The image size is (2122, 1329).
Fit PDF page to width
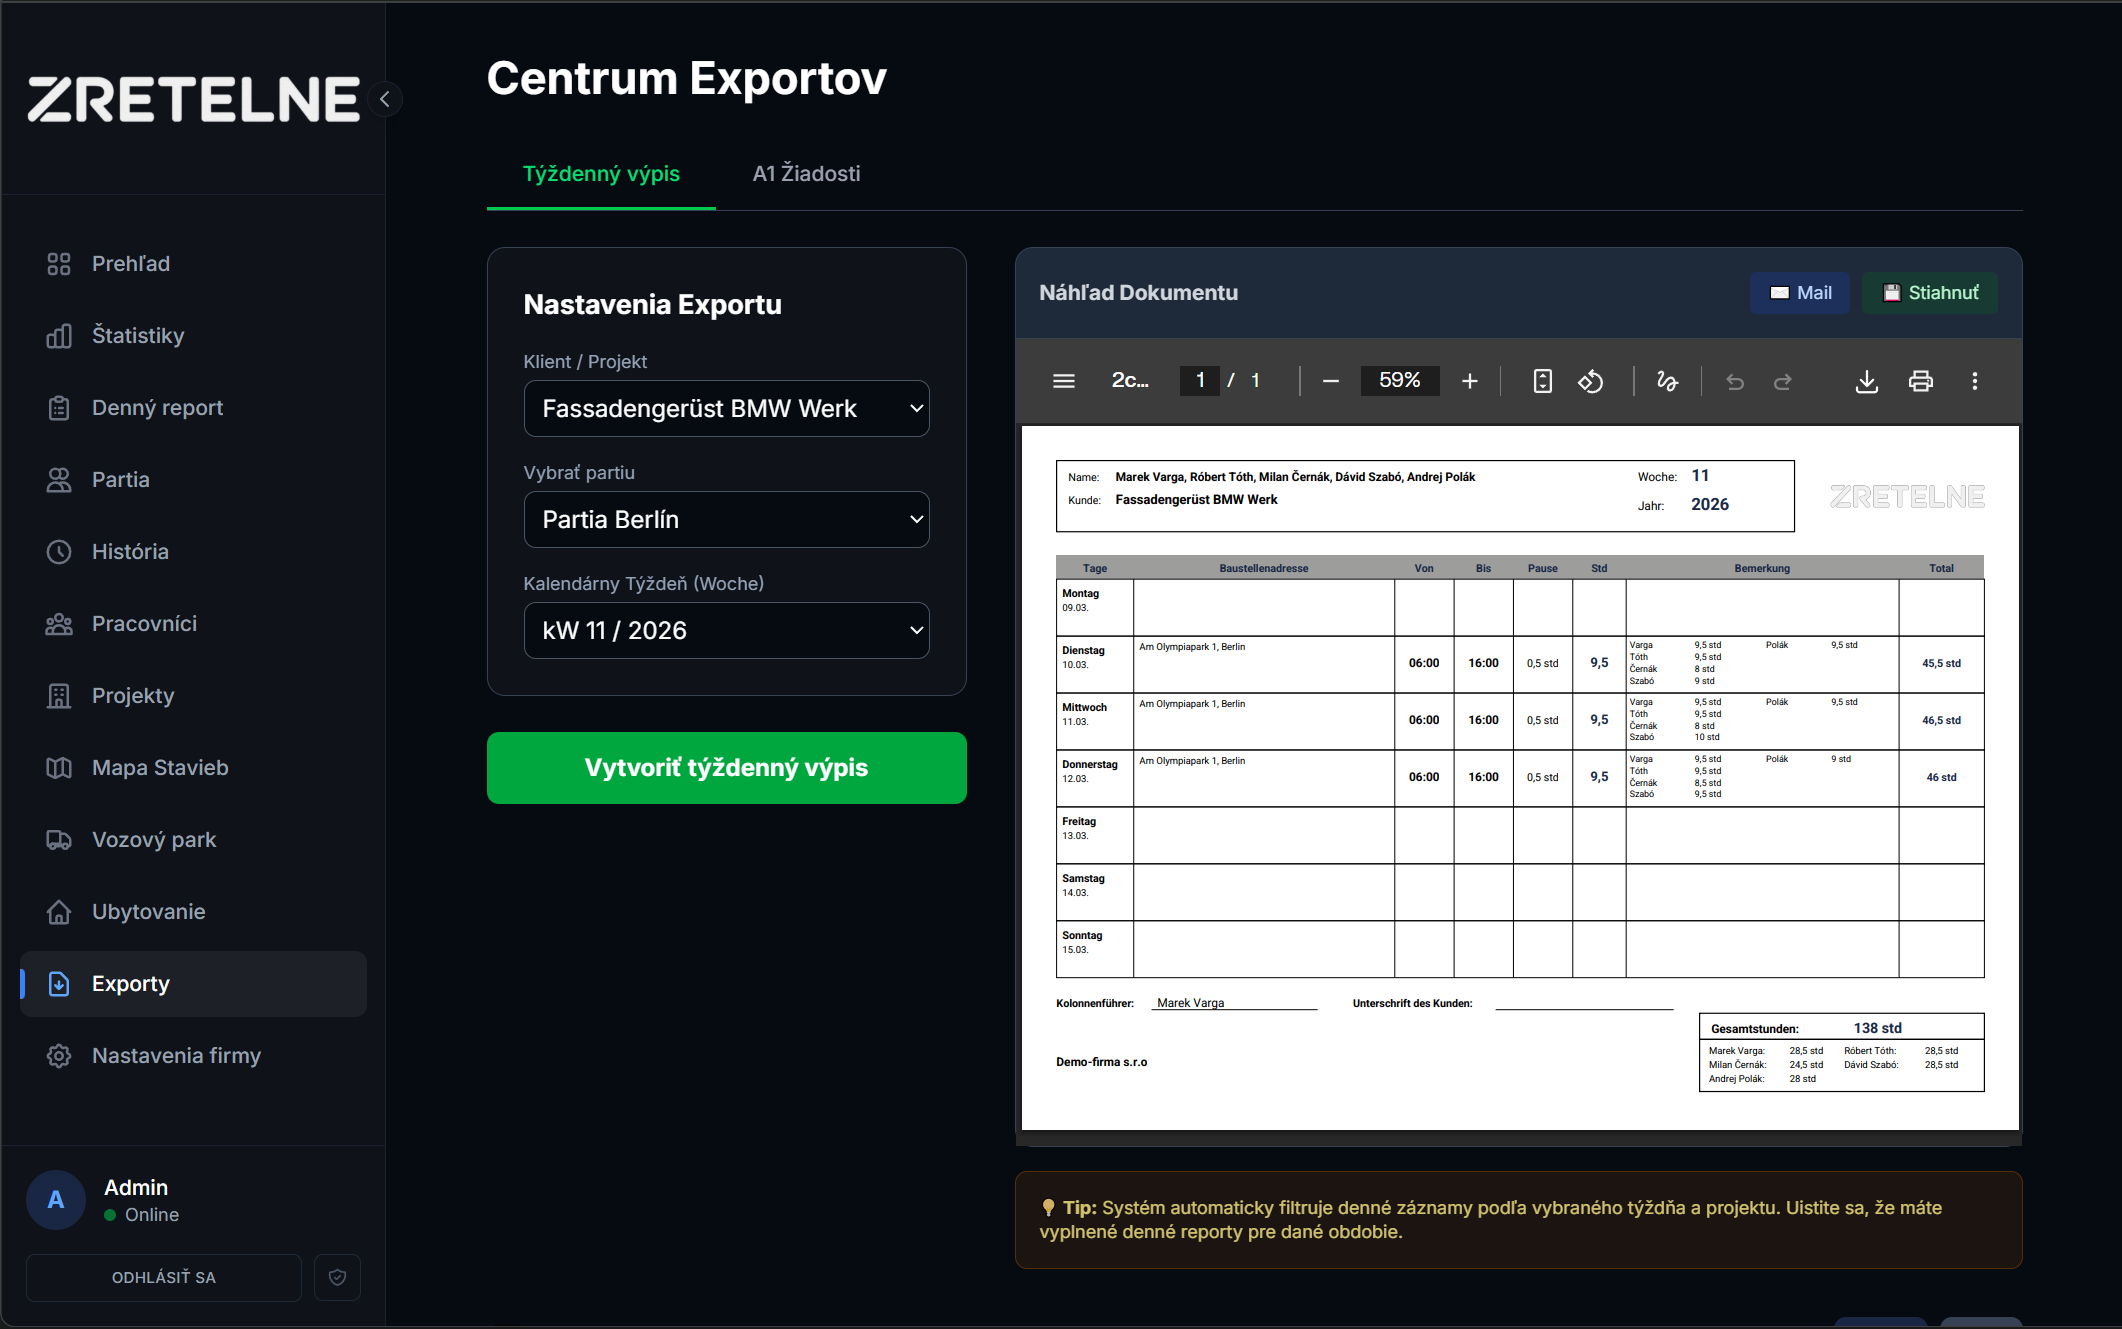click(1543, 381)
